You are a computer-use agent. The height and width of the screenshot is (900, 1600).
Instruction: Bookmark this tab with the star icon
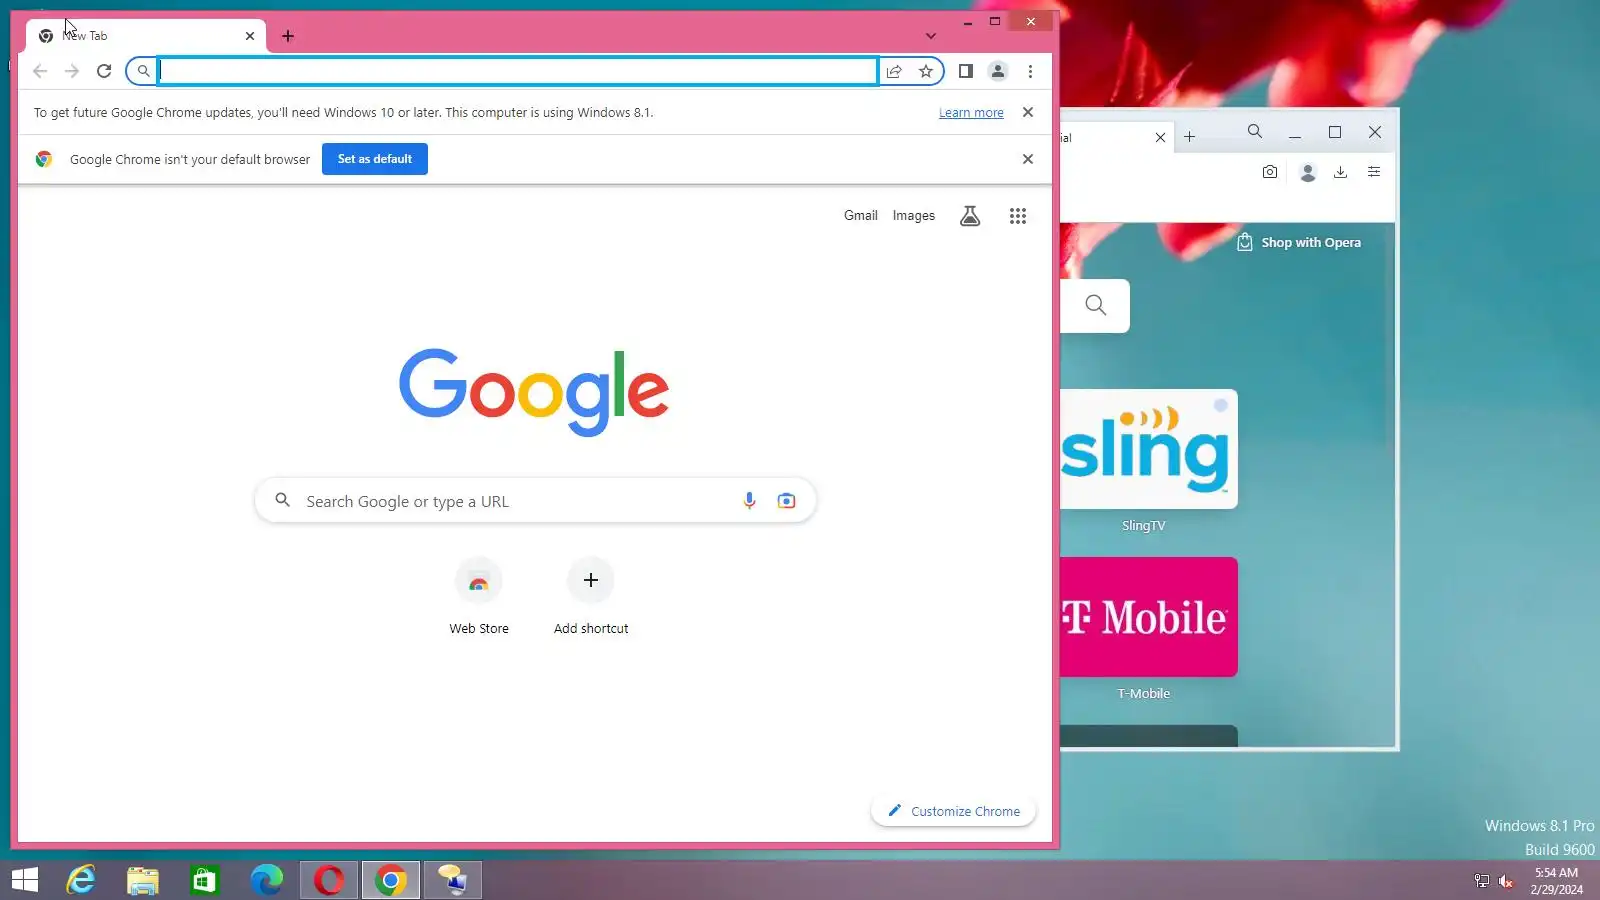pyautogui.click(x=926, y=71)
